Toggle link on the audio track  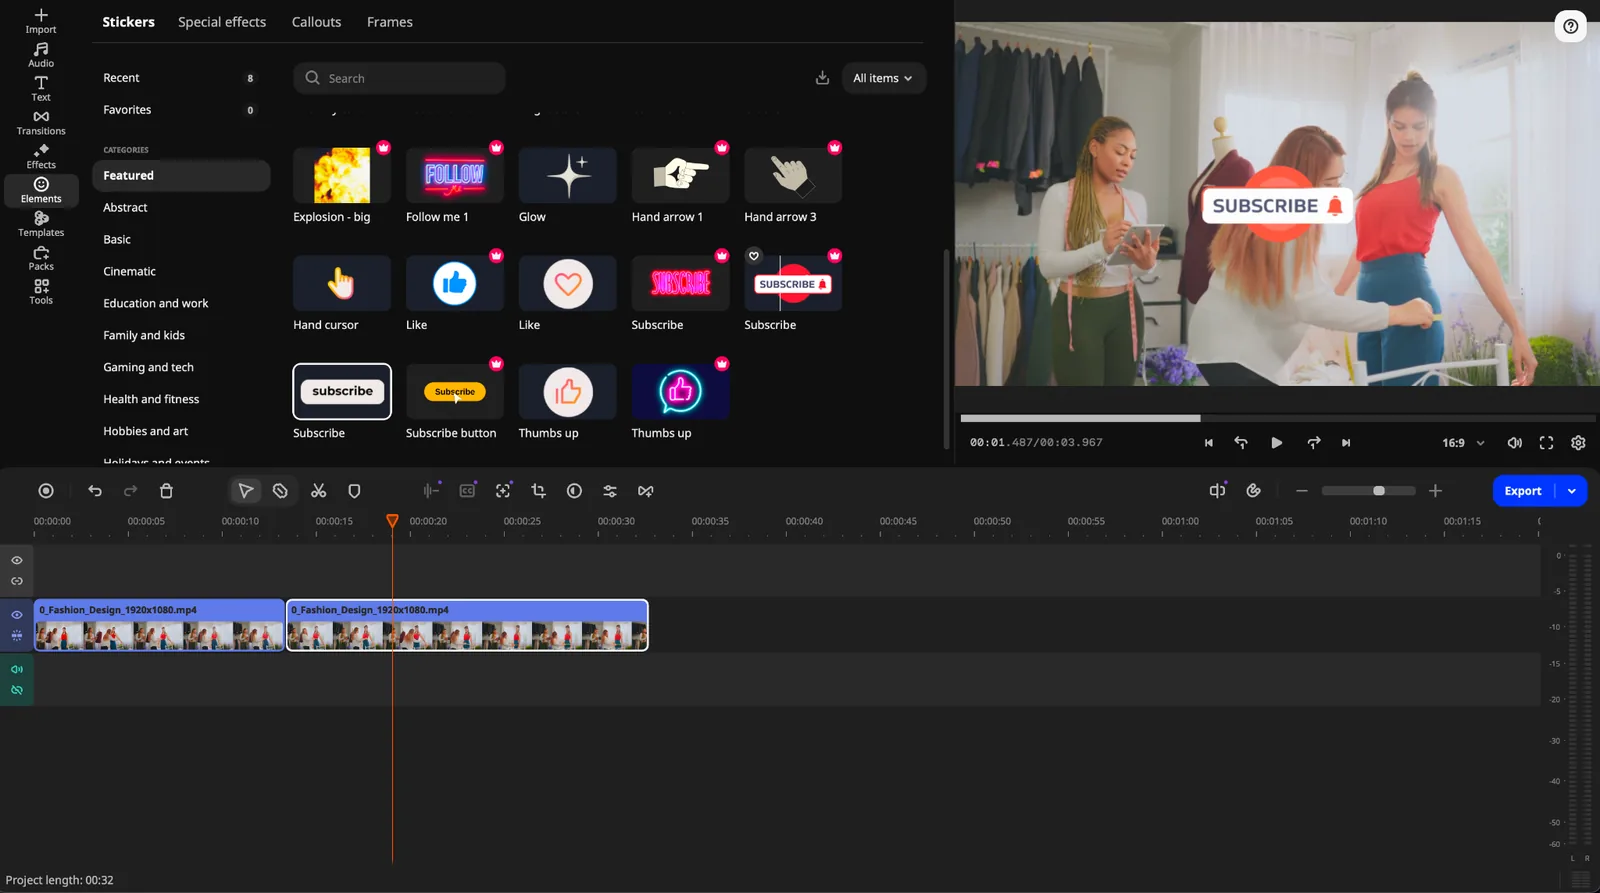[x=17, y=690]
